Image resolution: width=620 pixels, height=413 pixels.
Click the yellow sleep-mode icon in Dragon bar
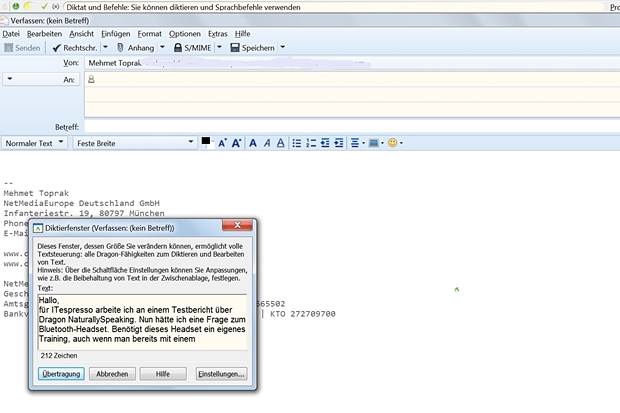tap(28, 6)
